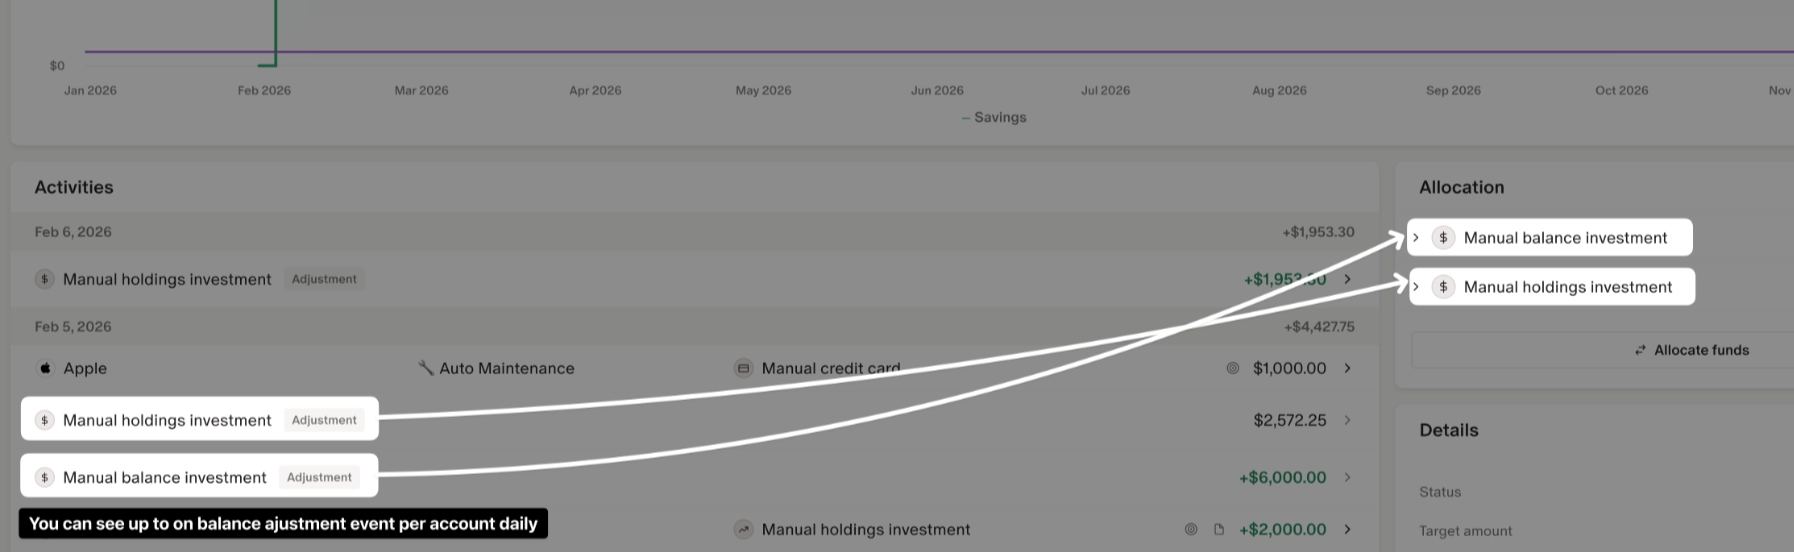Expand Manual holdings investment in the Allocation panel
Screen dimensions: 1794x552
pyautogui.click(x=1416, y=287)
